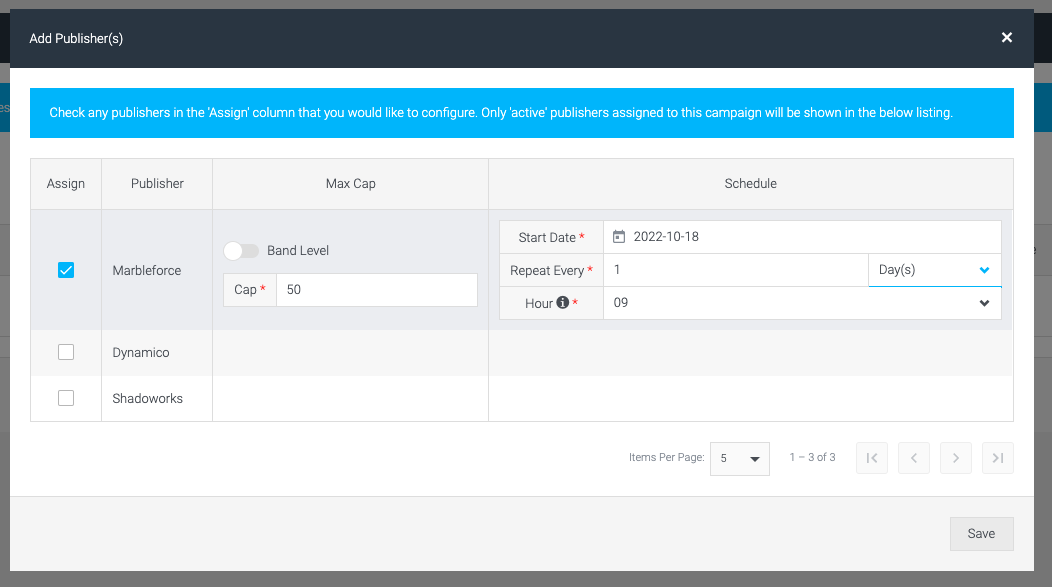Enable the Band Level toggle

(241, 251)
